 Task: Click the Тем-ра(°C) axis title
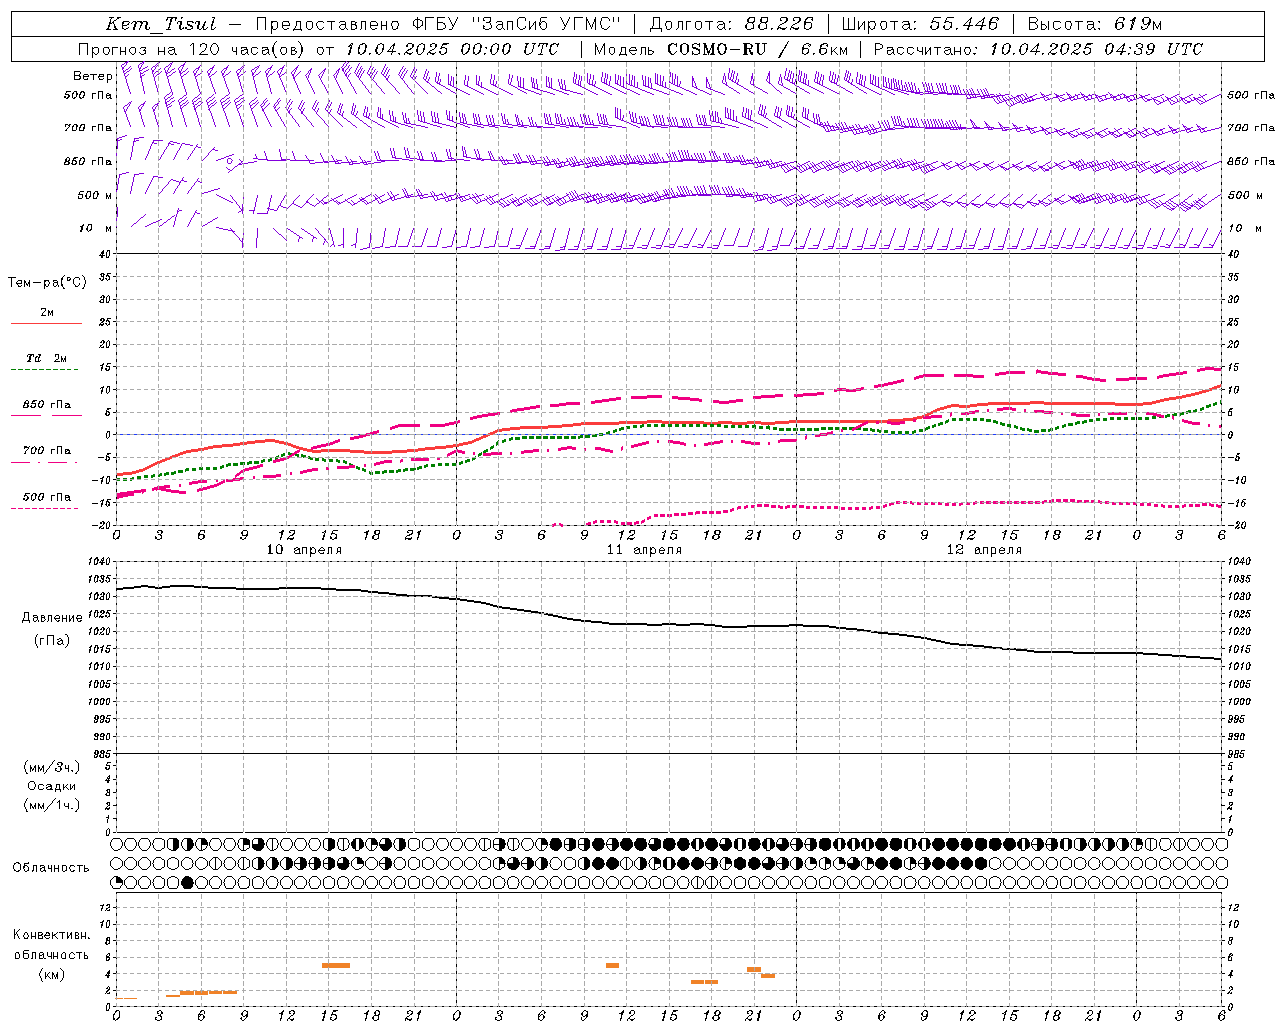click(47, 283)
